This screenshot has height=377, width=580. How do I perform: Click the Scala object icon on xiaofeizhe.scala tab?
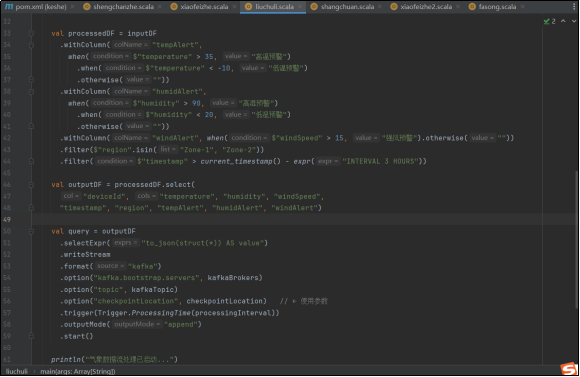pos(174,7)
